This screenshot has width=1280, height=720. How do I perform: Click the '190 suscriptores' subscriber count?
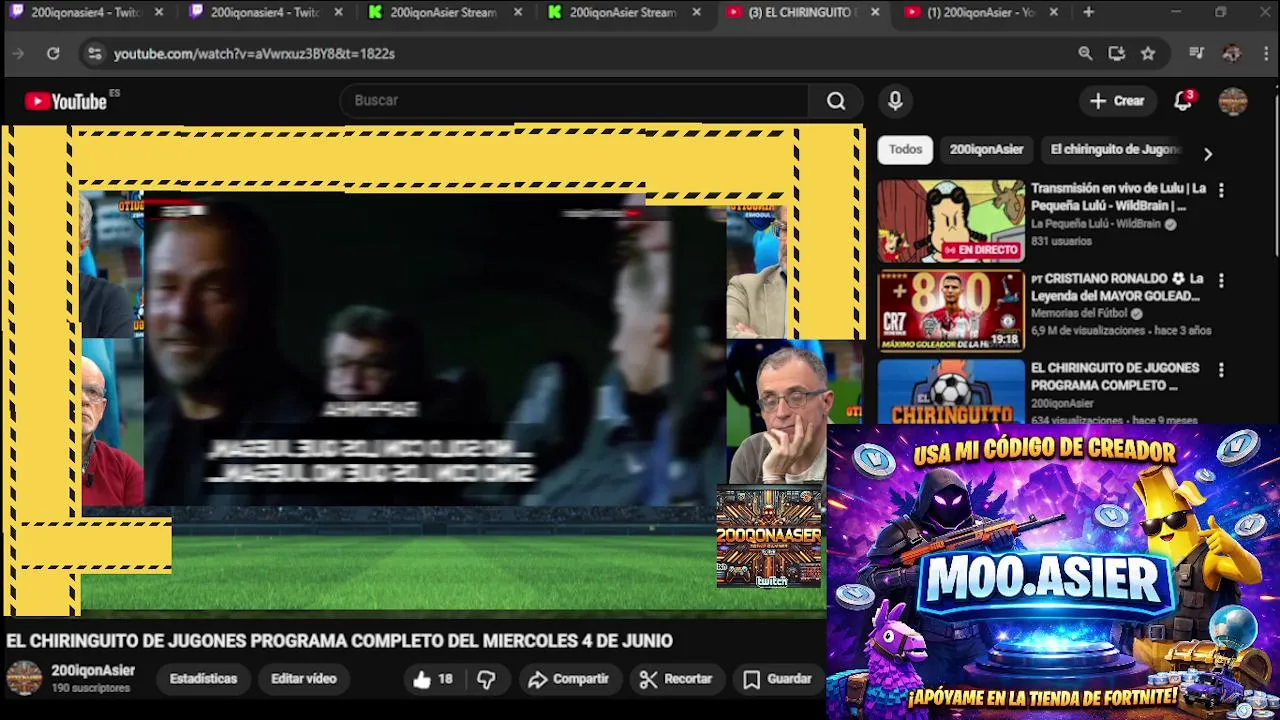(x=91, y=688)
